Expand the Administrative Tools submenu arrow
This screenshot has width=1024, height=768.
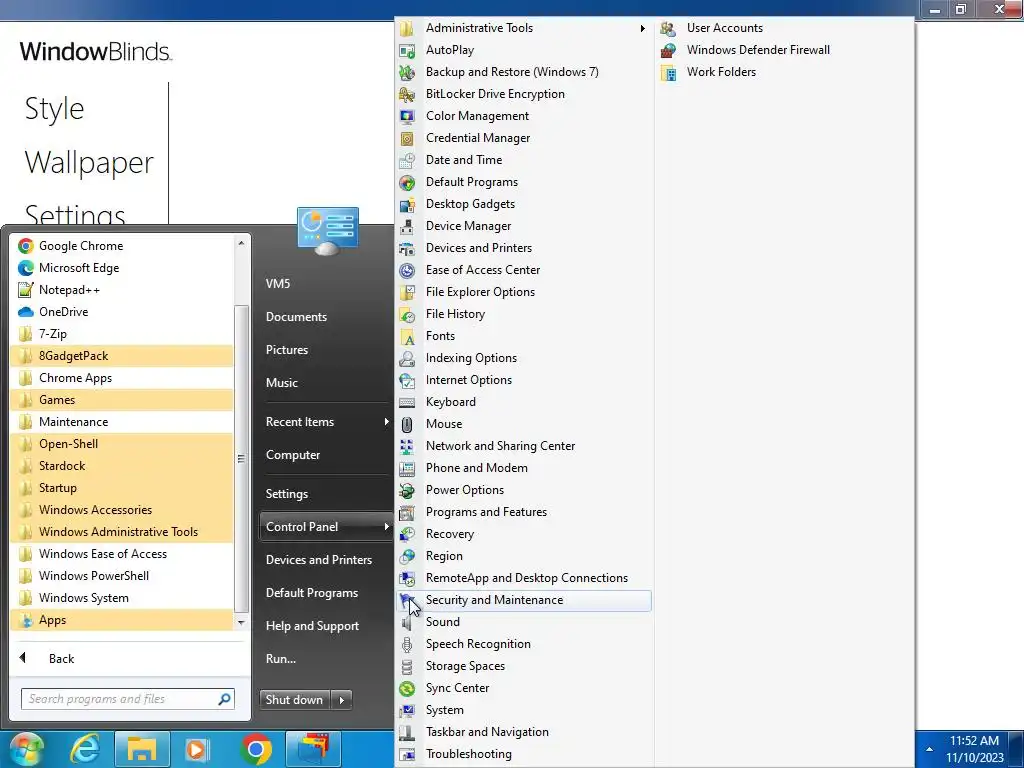point(643,28)
